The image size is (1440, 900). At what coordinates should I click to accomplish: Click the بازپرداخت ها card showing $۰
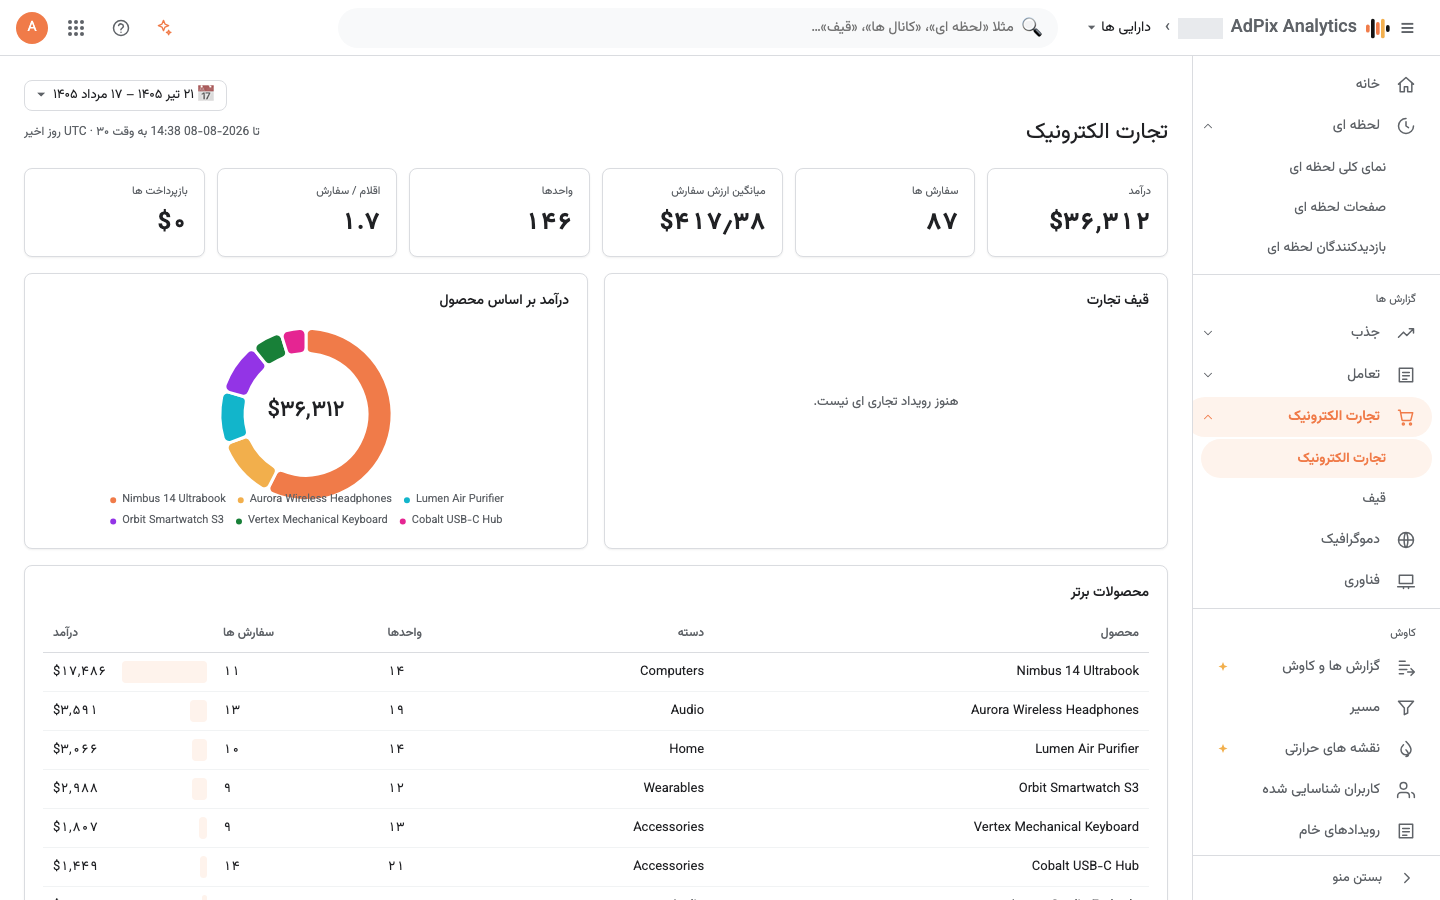tap(114, 213)
